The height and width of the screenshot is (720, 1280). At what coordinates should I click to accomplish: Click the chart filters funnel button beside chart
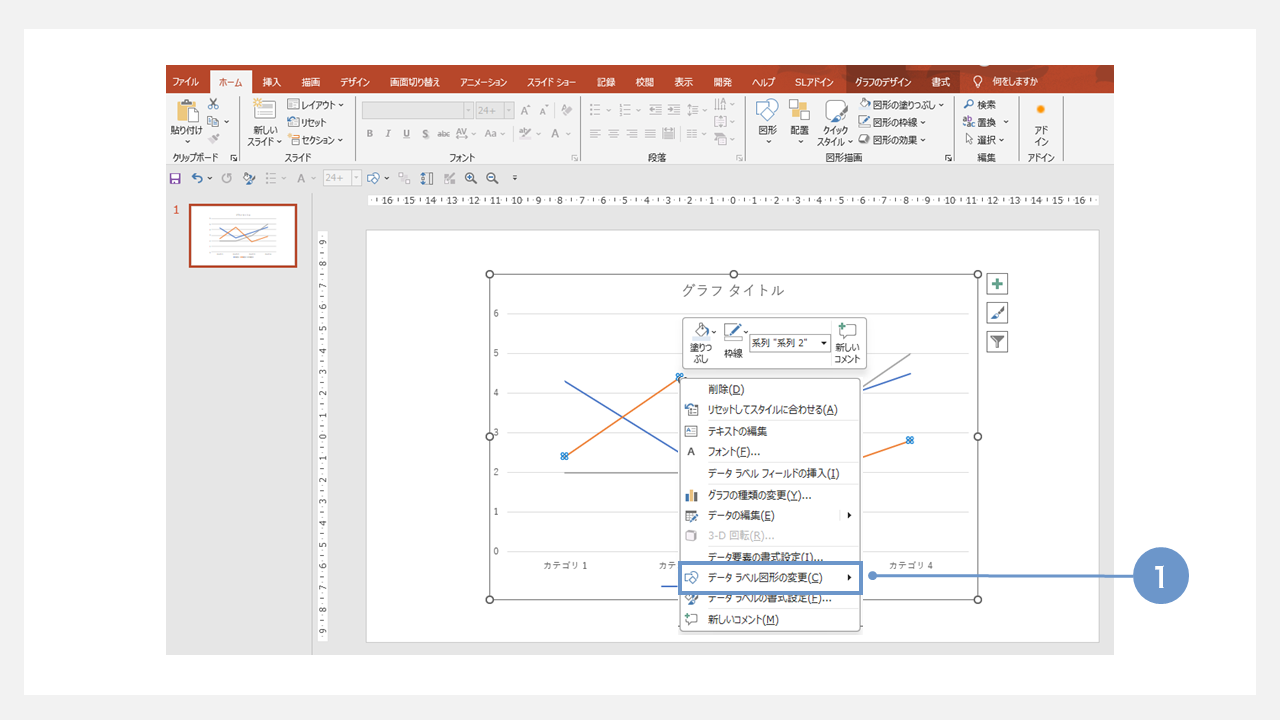coord(997,342)
